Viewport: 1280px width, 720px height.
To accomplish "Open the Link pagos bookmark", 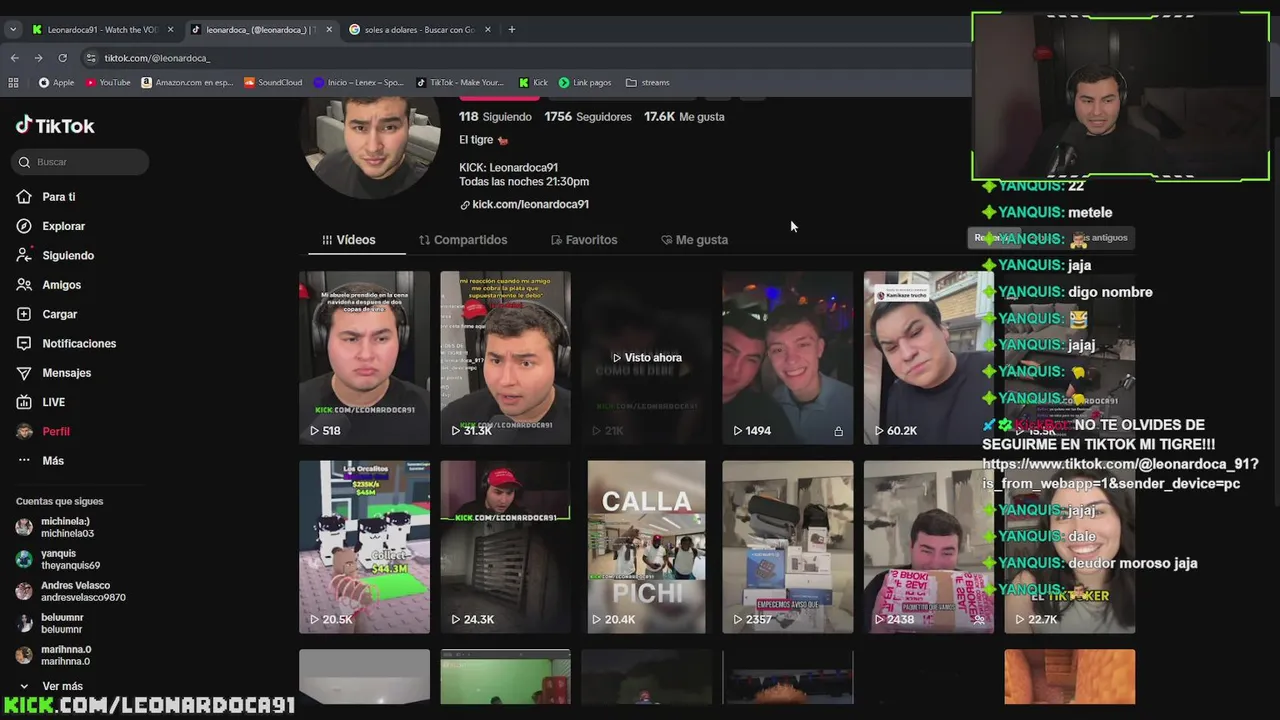I will (x=585, y=83).
